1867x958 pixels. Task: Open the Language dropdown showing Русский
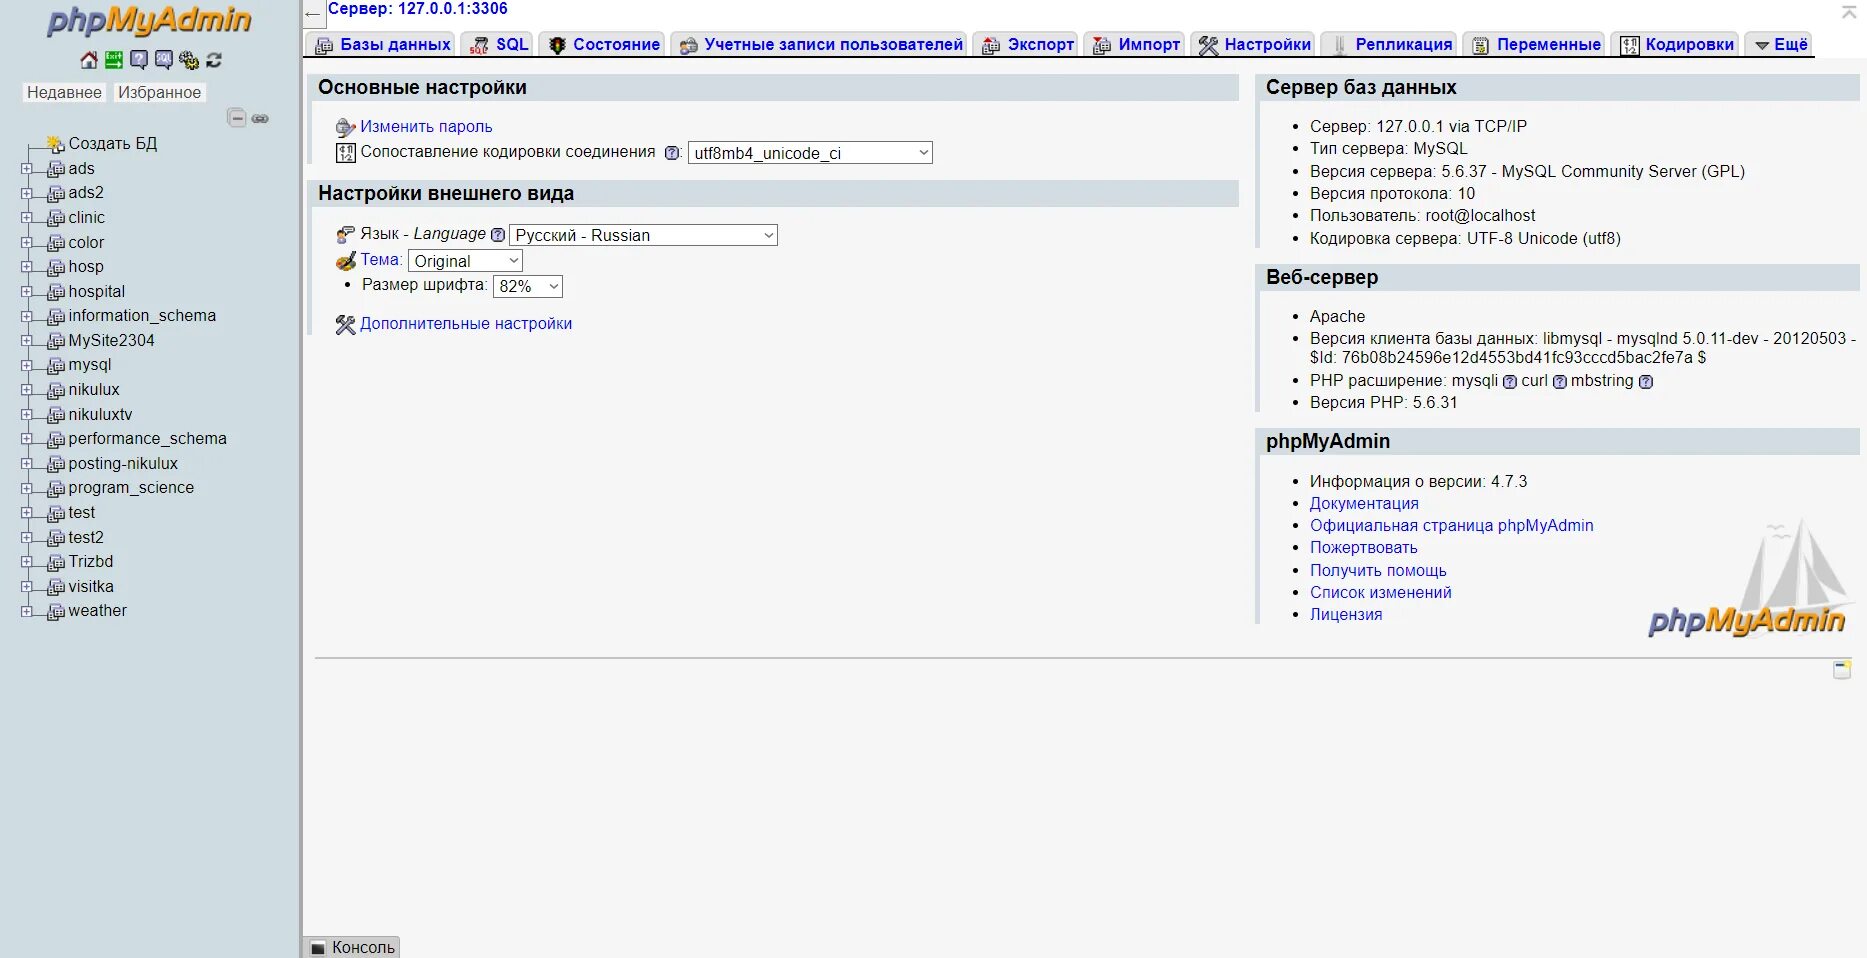coord(643,235)
